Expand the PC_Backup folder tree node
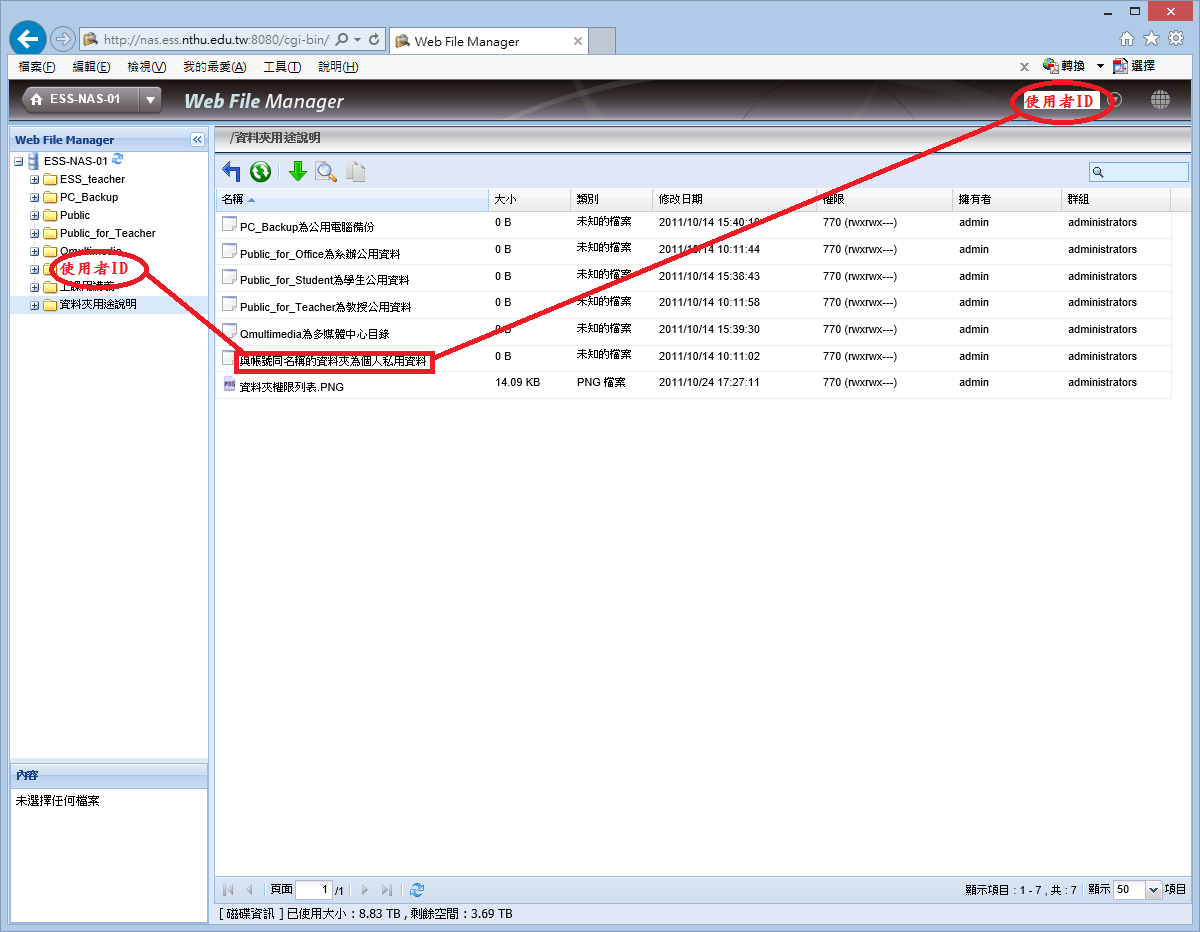This screenshot has width=1200, height=932. coord(35,198)
